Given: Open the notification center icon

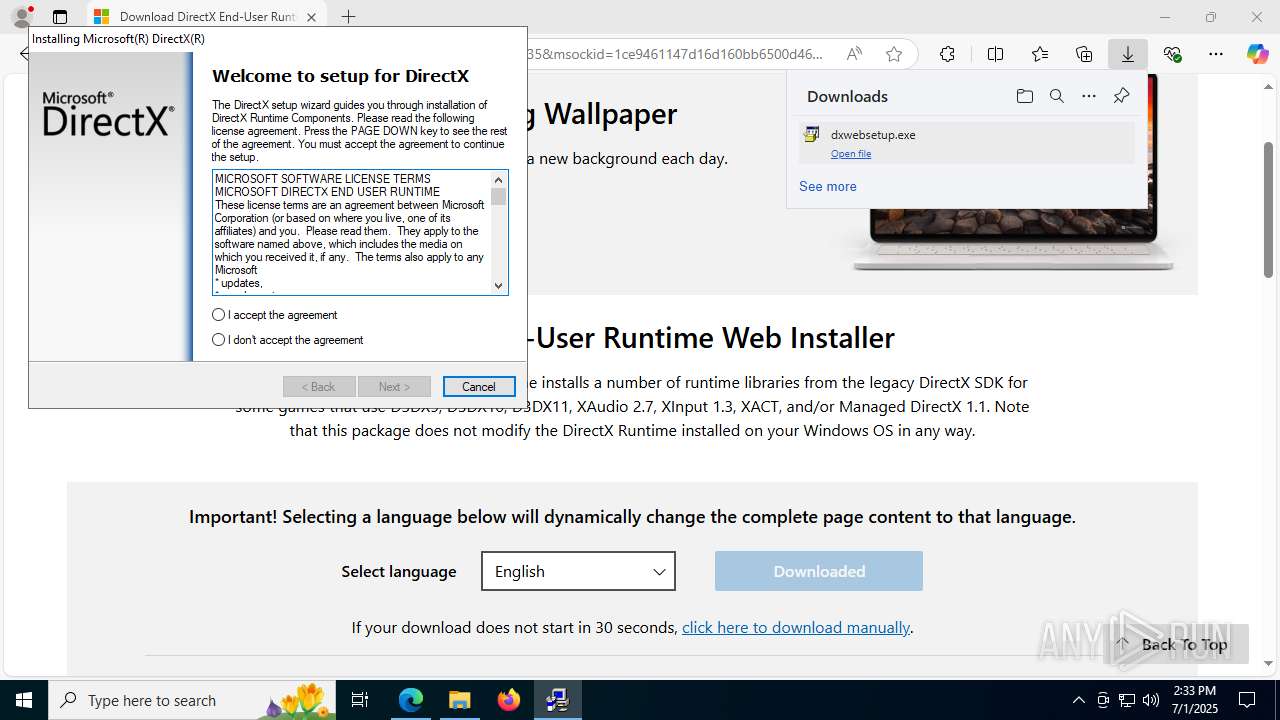Looking at the screenshot, I should (x=1247, y=700).
